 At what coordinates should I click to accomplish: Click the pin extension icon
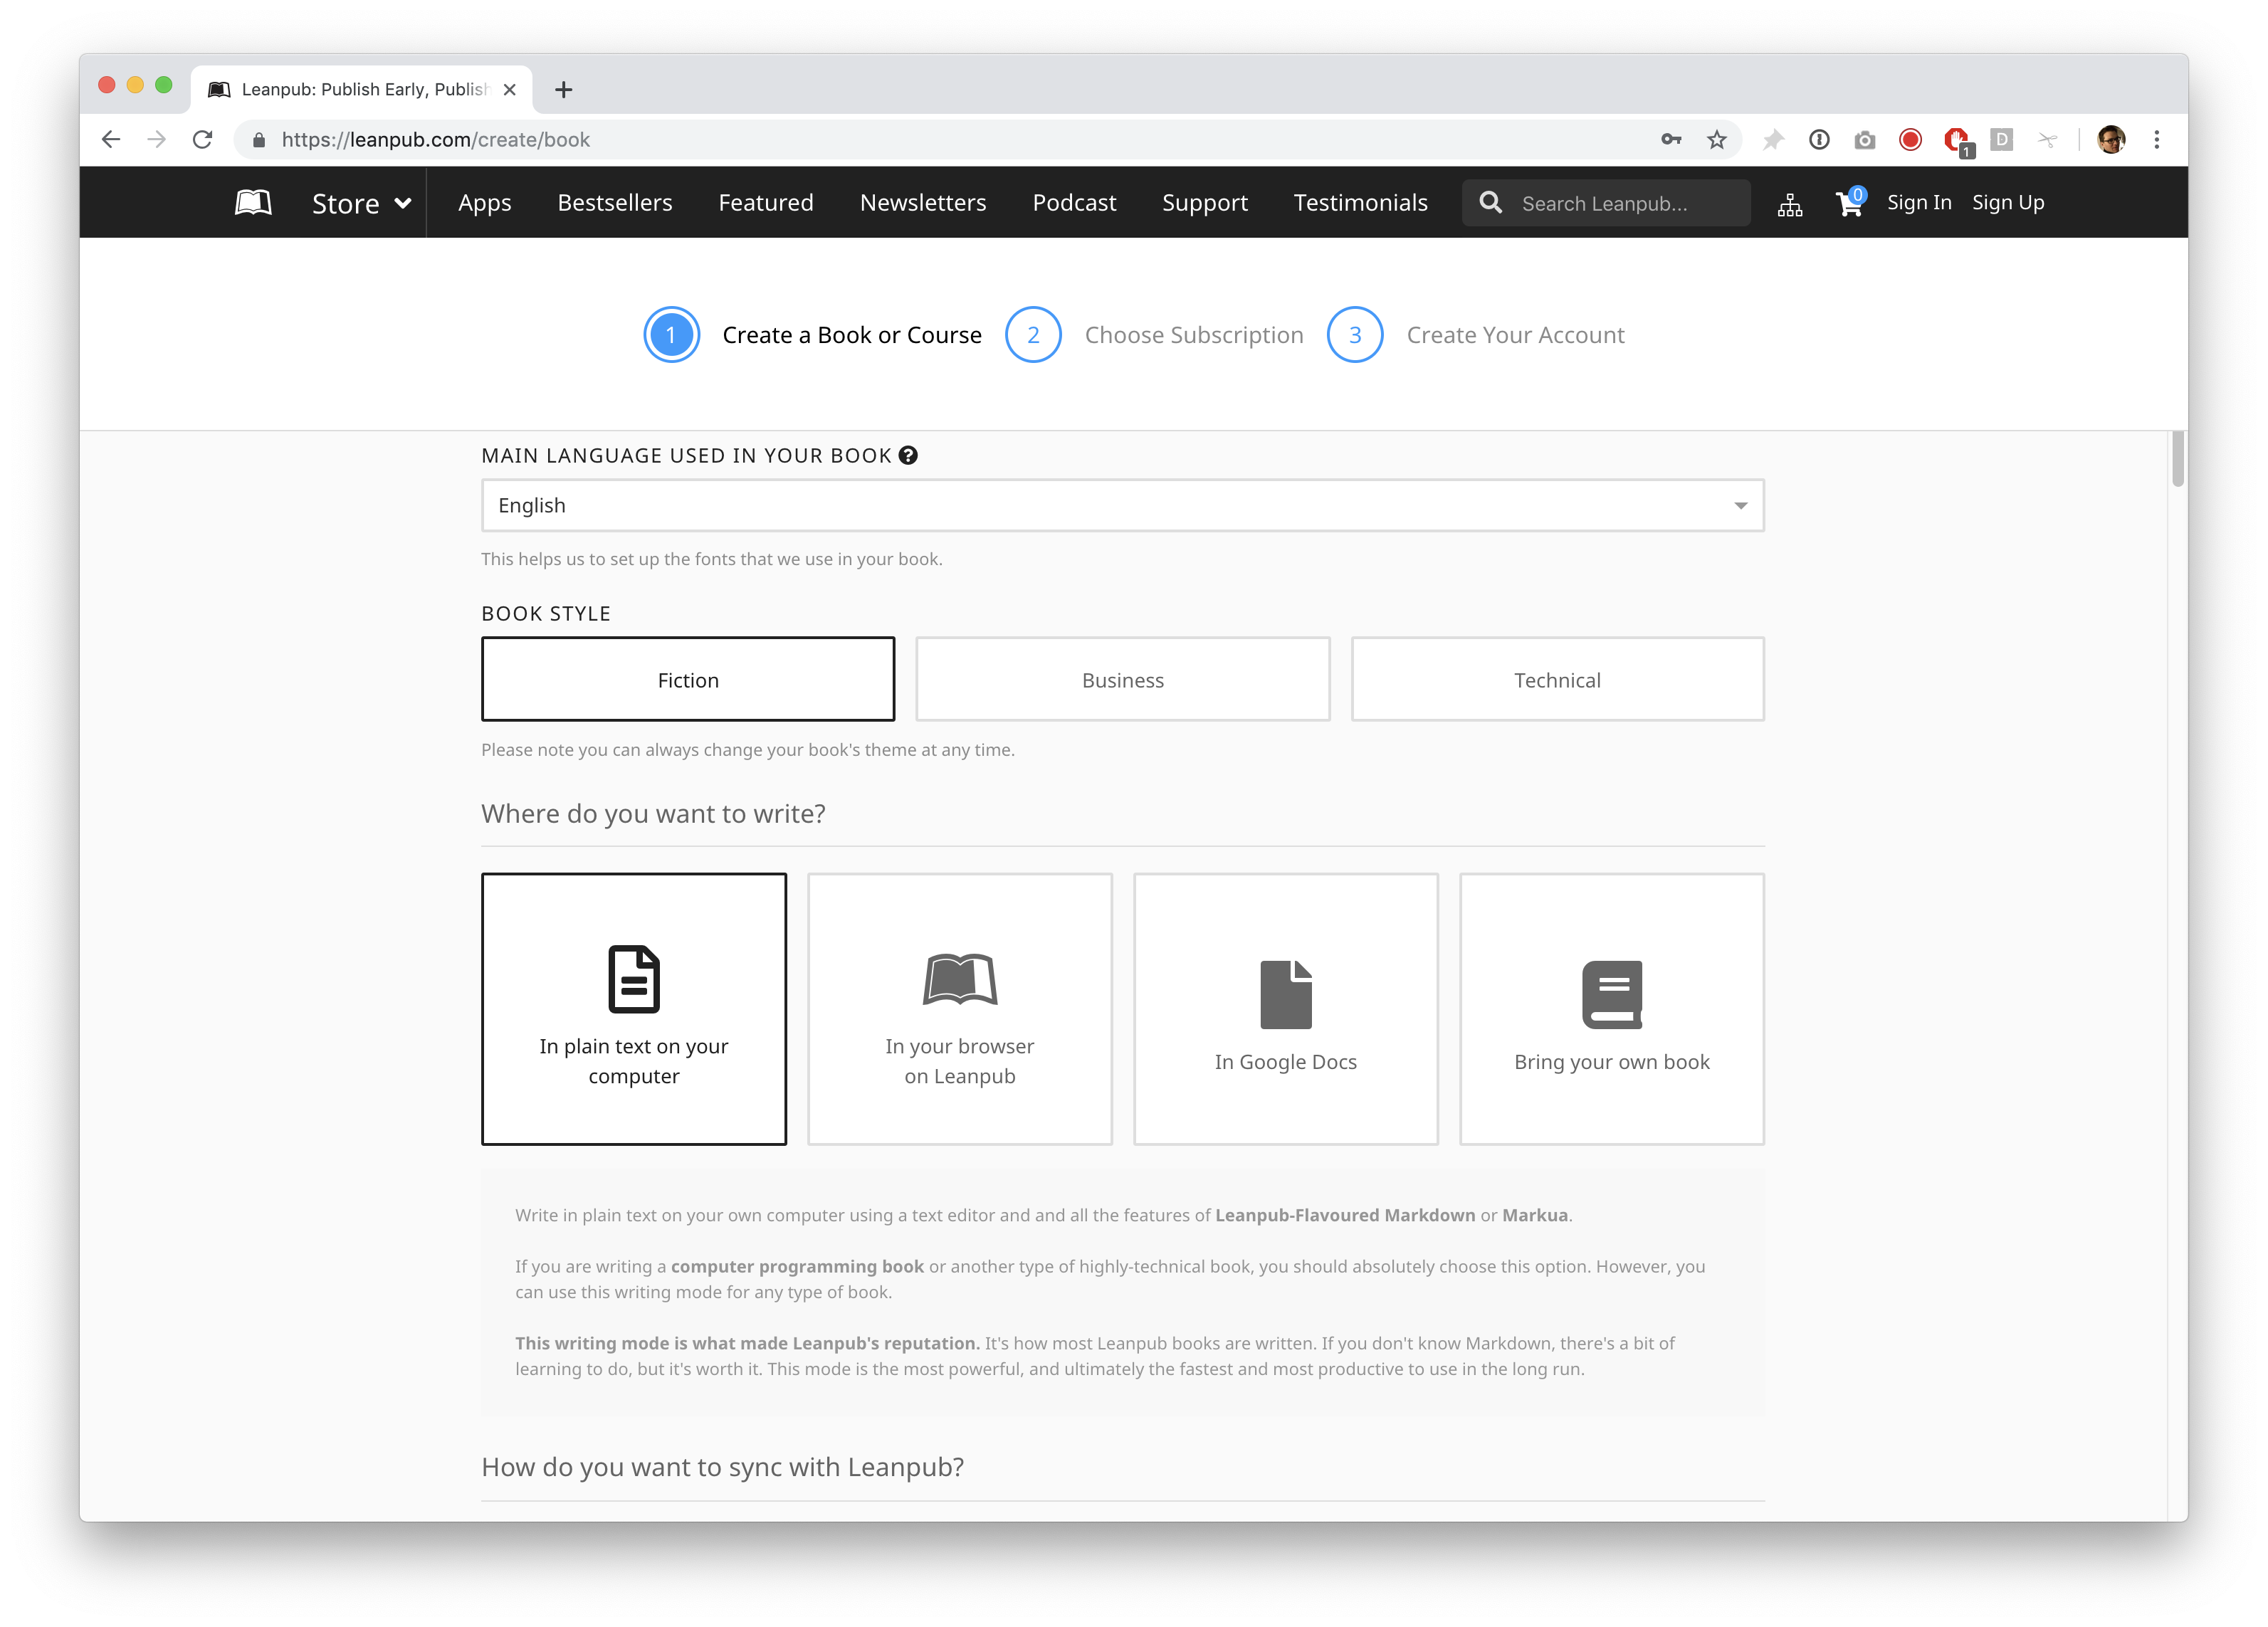coord(1773,140)
